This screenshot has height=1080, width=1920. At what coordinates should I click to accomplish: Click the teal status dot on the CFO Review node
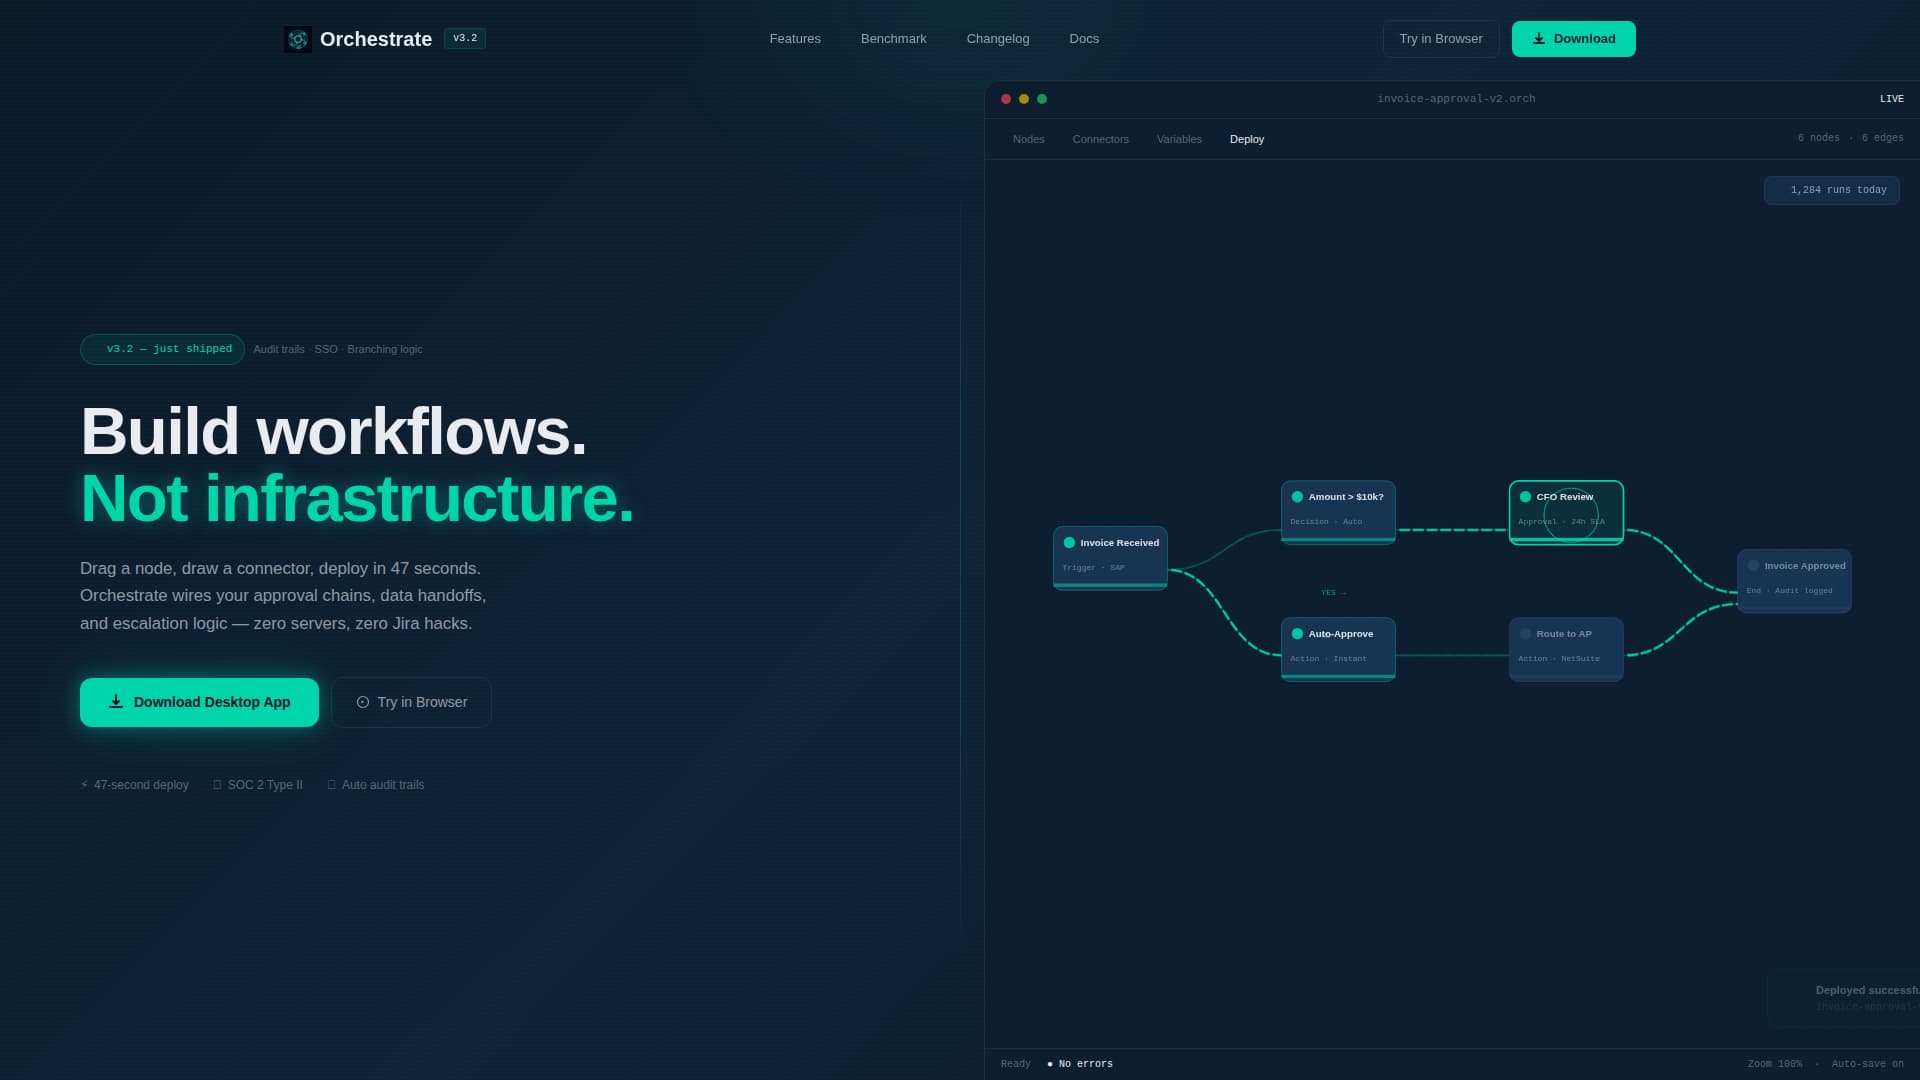tap(1525, 497)
